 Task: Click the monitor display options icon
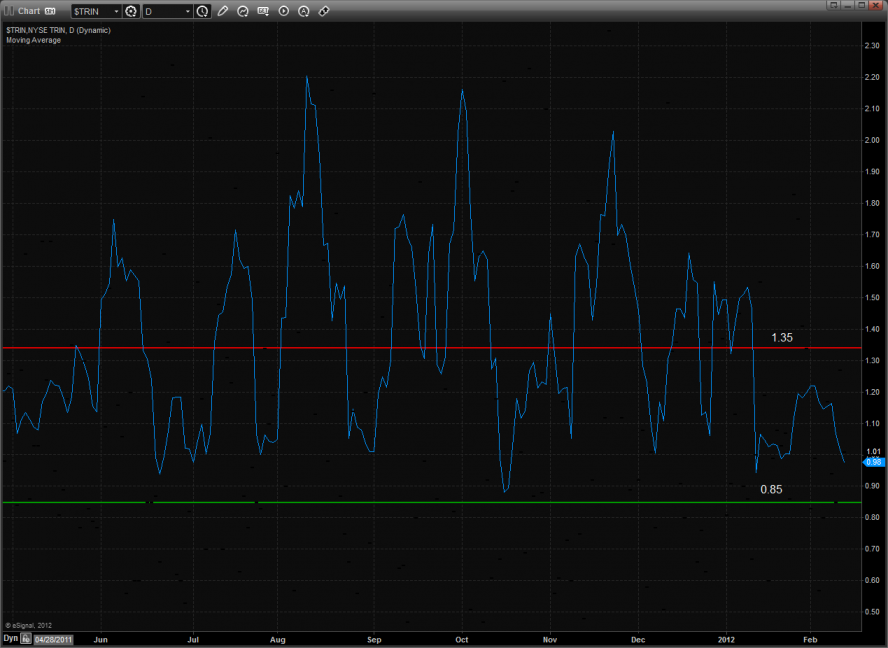263,11
